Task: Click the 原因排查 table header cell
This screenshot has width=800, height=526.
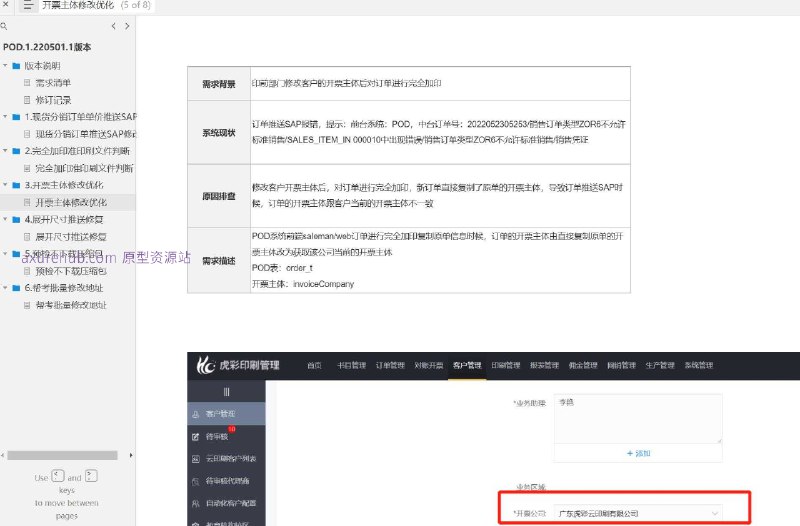Action: point(219,196)
